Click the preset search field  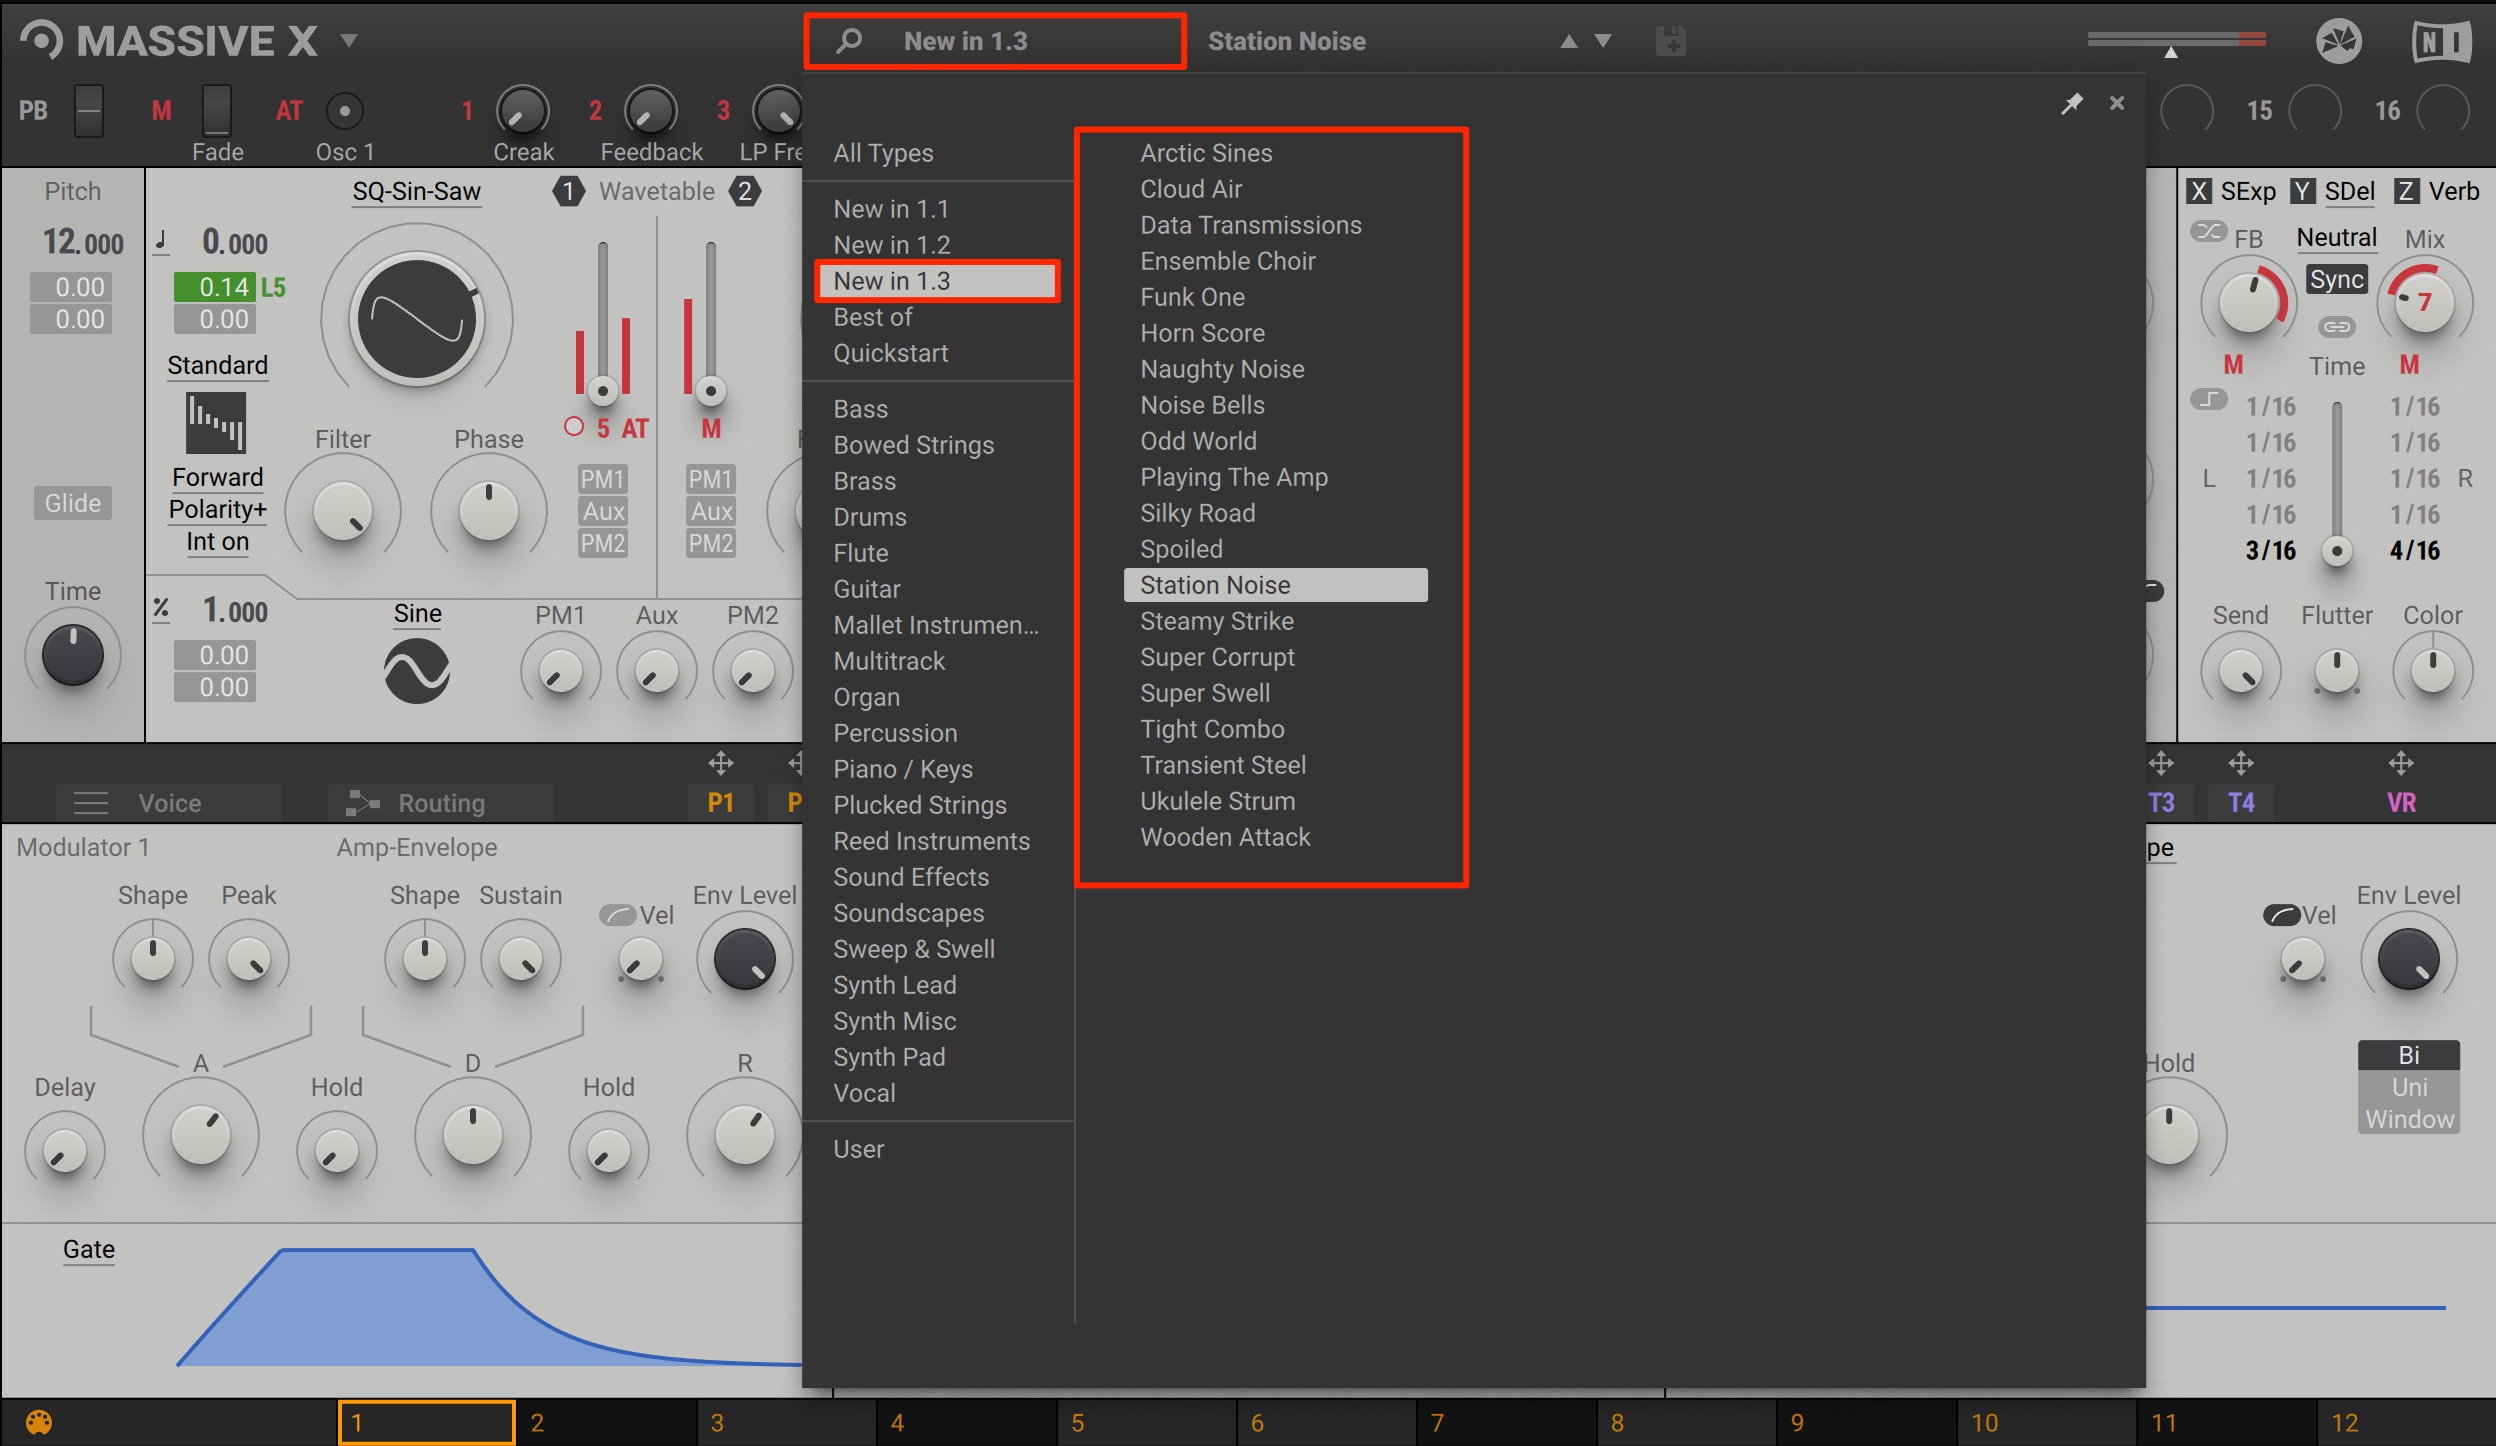[995, 41]
